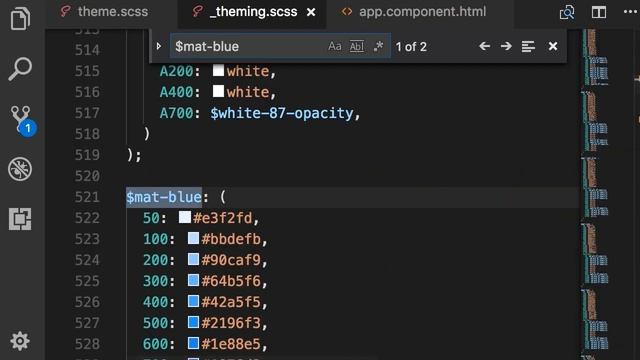Open color swatch for #90caf9

[193, 259]
